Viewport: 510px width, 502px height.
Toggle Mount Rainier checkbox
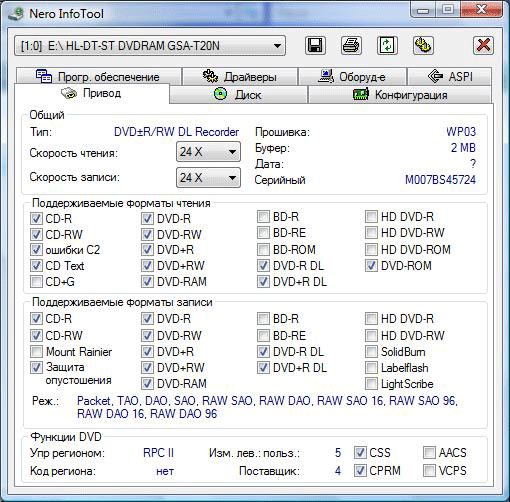36,352
